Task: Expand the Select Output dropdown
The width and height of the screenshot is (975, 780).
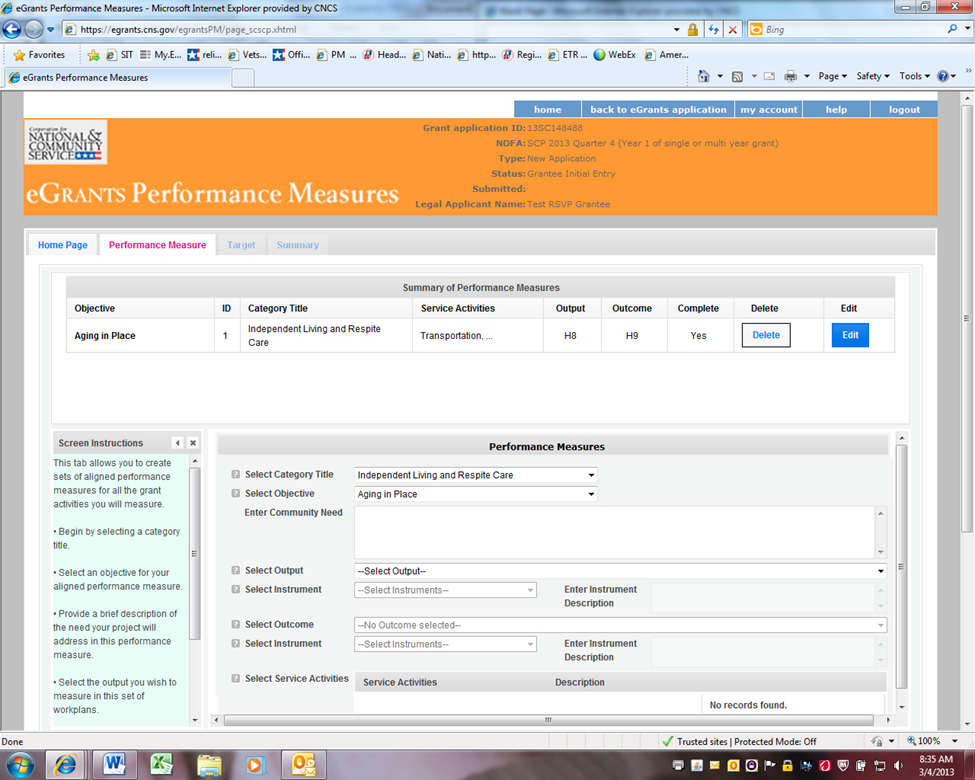Action: [x=620, y=571]
